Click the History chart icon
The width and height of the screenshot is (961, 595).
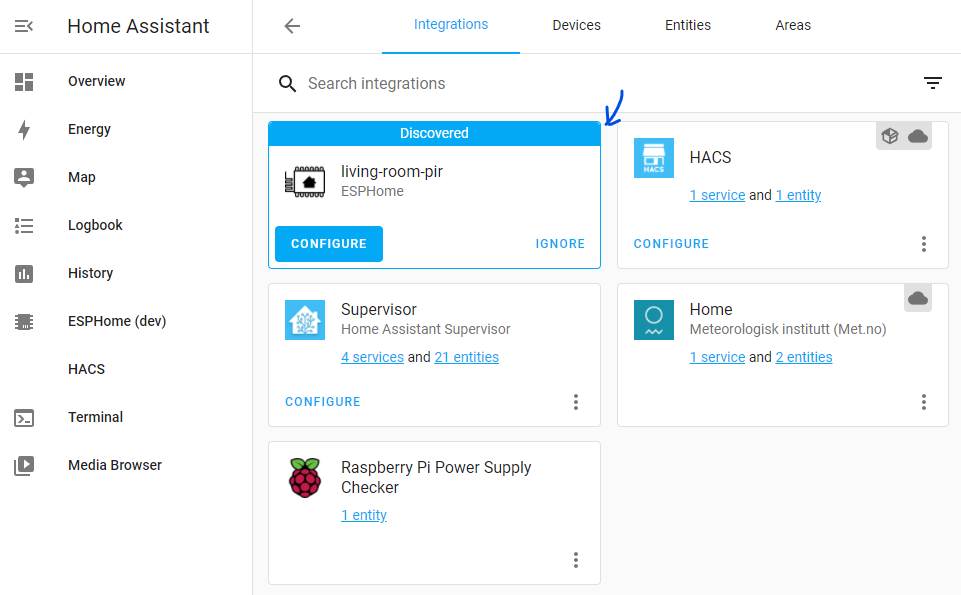pyautogui.click(x=24, y=273)
